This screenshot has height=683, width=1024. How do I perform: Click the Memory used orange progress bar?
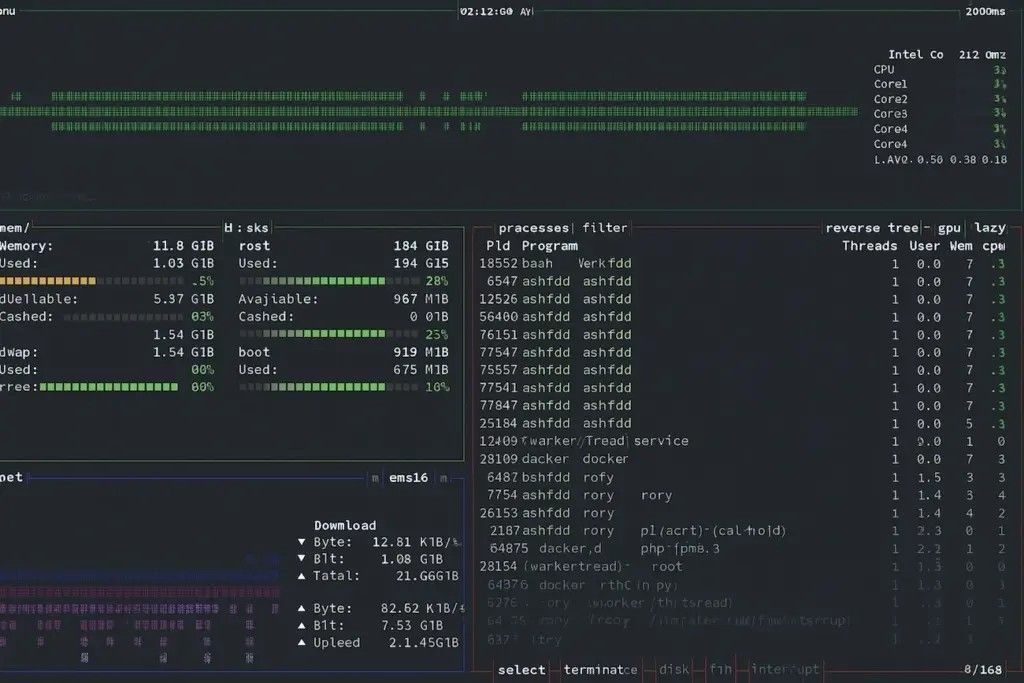[x=48, y=282]
